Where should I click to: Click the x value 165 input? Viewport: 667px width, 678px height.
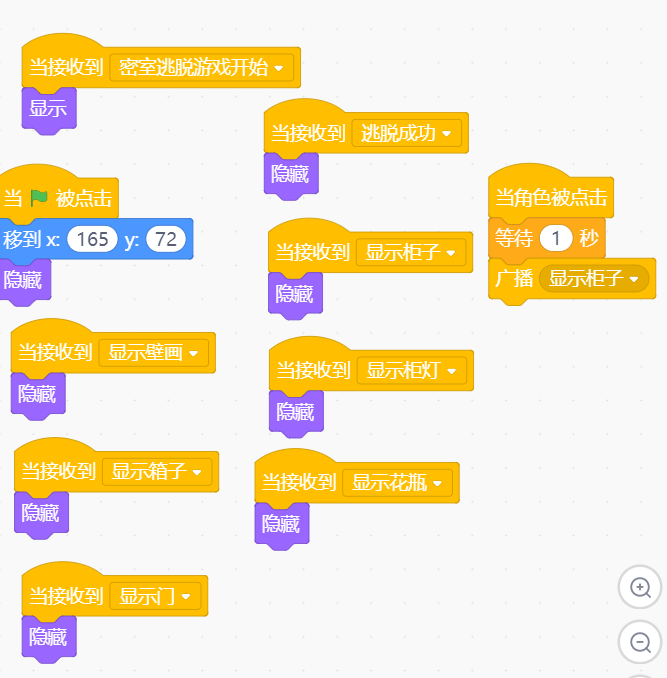[93, 239]
